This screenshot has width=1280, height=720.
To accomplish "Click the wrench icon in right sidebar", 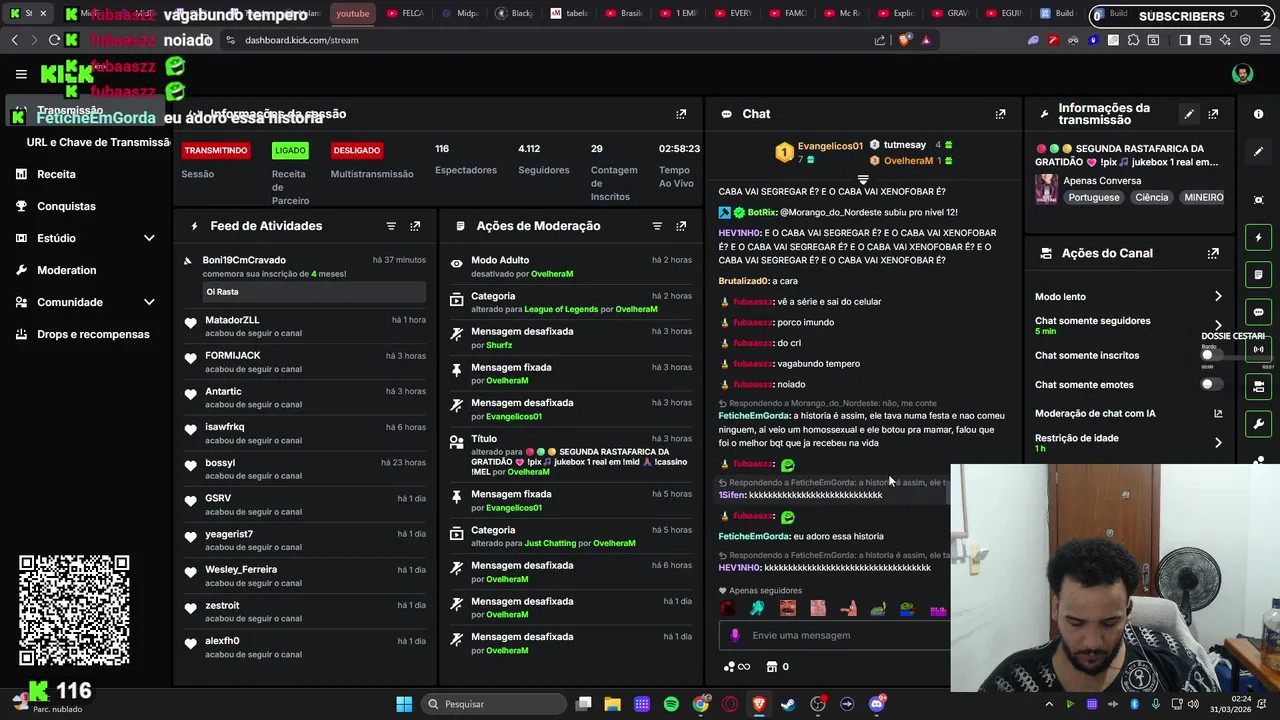I will tap(1259, 423).
